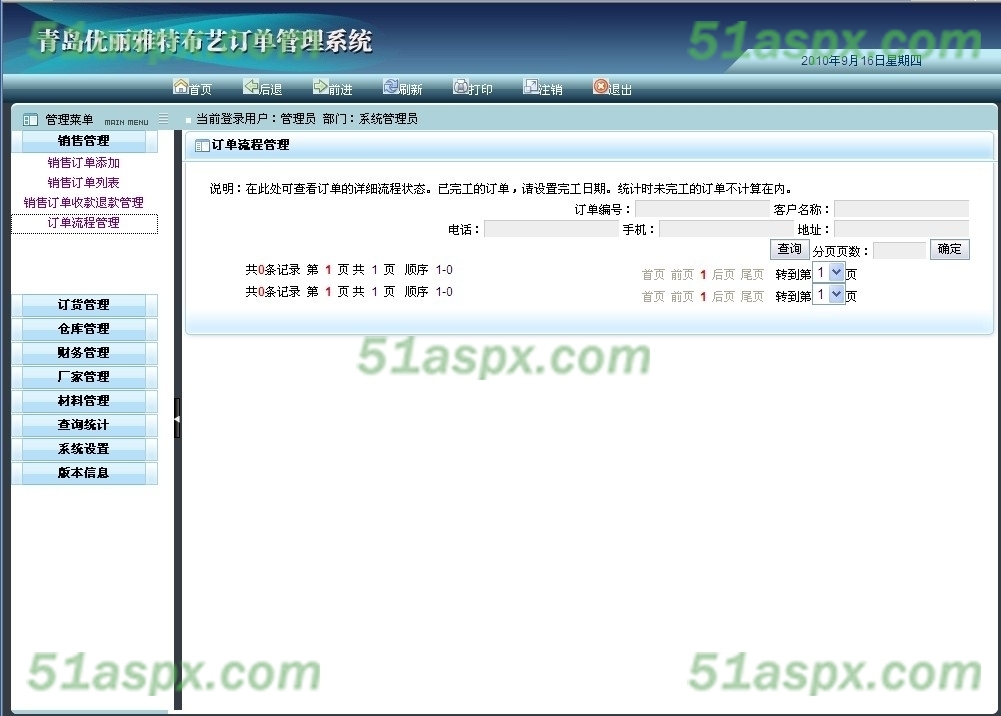Expand the 材料管理 menu section
Screen dimensions: 1001x716
[x=84, y=401]
